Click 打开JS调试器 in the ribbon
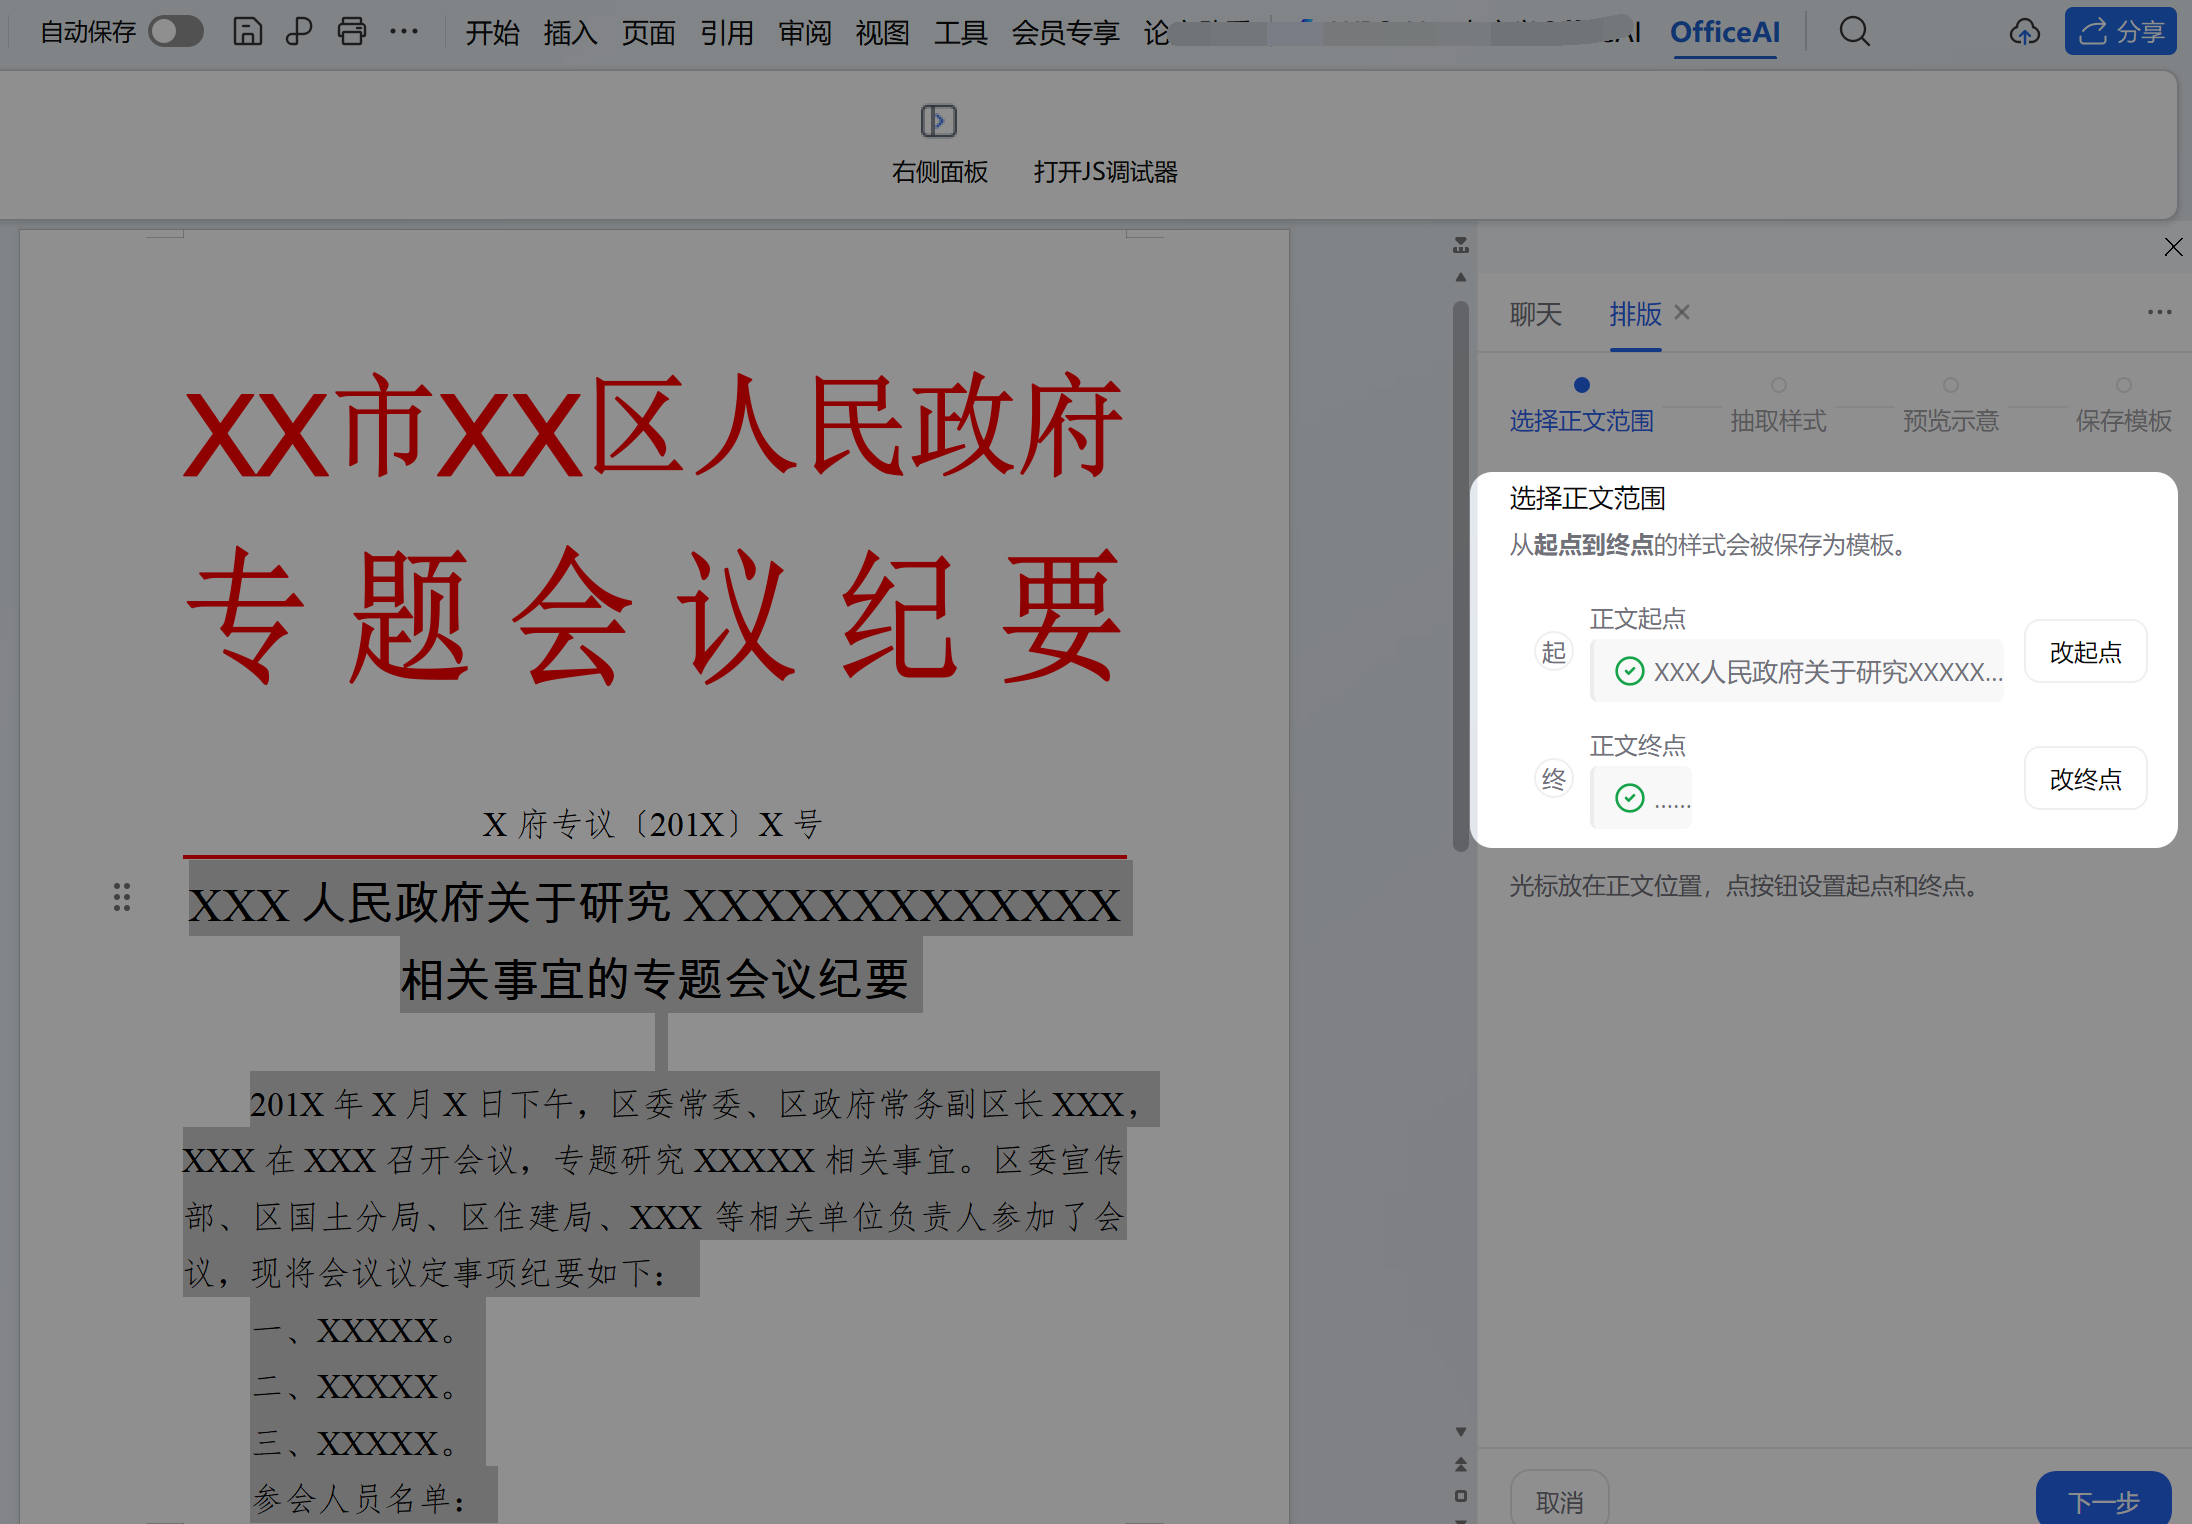This screenshot has height=1524, width=2192. coord(1105,172)
